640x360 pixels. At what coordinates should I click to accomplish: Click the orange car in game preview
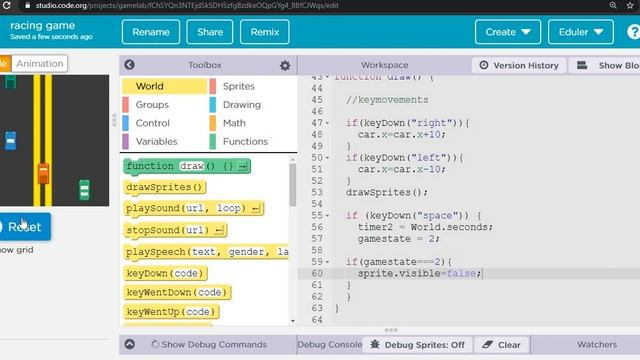tap(43, 173)
